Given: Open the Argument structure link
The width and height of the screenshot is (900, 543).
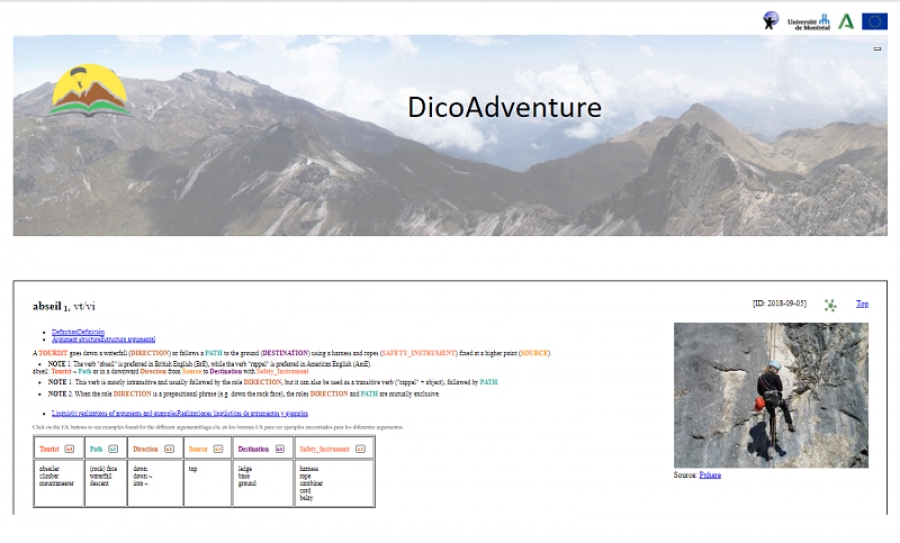Looking at the screenshot, I should coord(103,339).
